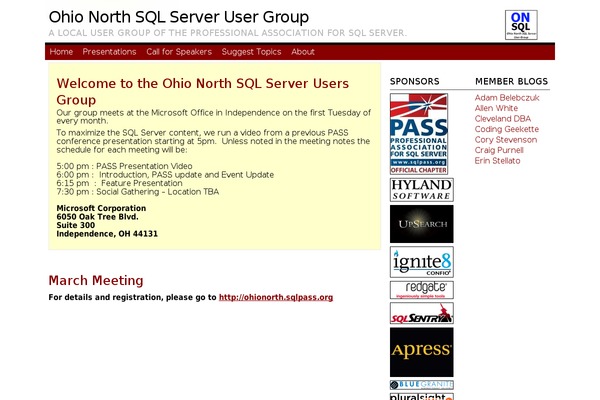Open the Coding Geekette blog link
The height and width of the screenshot is (400, 600).
(x=507, y=129)
